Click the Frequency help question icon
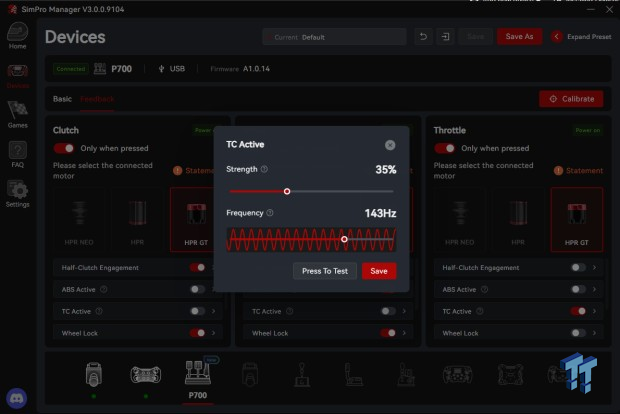This screenshot has height=414, width=620. pos(270,213)
